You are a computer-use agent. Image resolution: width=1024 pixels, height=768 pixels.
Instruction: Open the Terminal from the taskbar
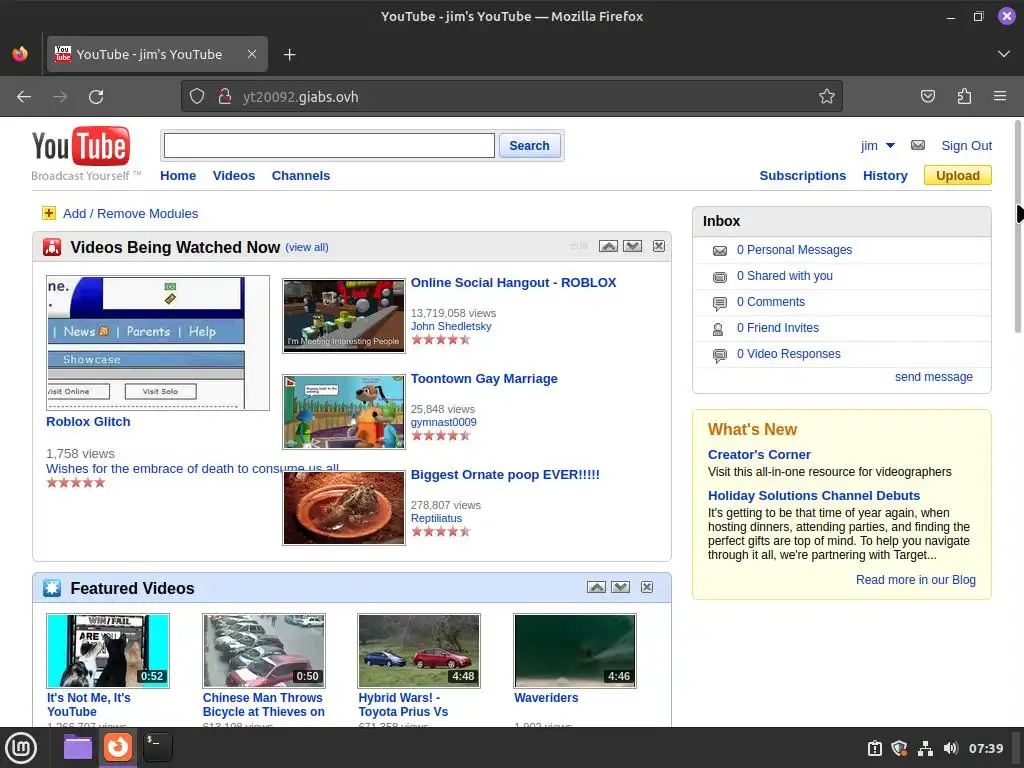[x=157, y=748]
